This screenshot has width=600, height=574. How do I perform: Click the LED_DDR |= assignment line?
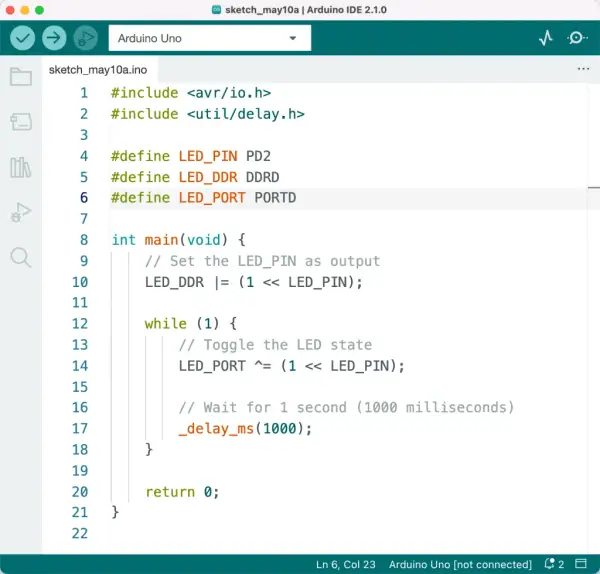253,282
